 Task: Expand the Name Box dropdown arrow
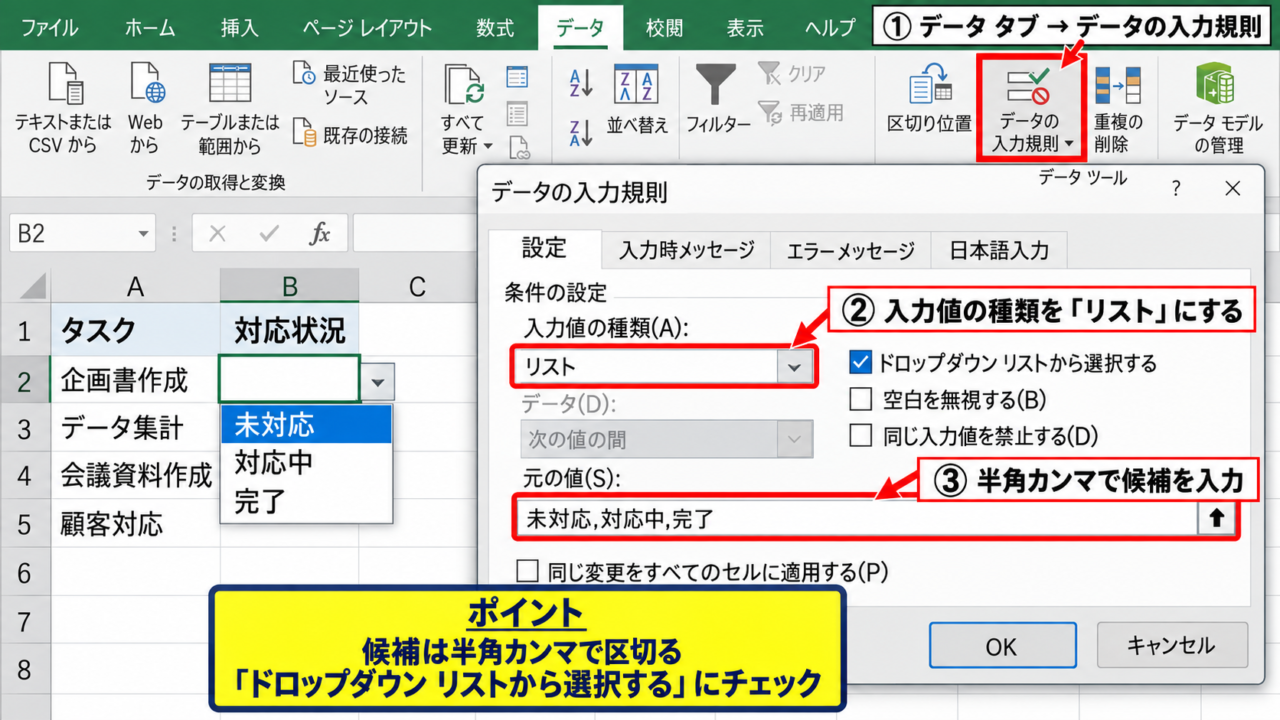click(x=142, y=234)
